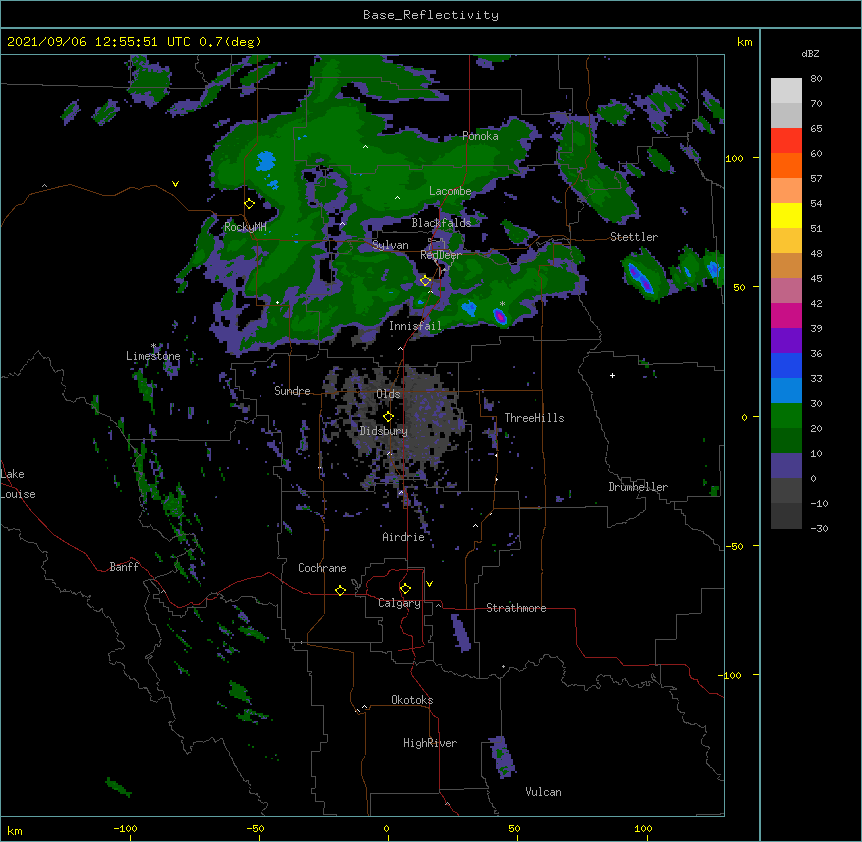This screenshot has height=842, width=862.
Task: Click the yellow diamond marker above RockyMH
Action: (x=250, y=204)
